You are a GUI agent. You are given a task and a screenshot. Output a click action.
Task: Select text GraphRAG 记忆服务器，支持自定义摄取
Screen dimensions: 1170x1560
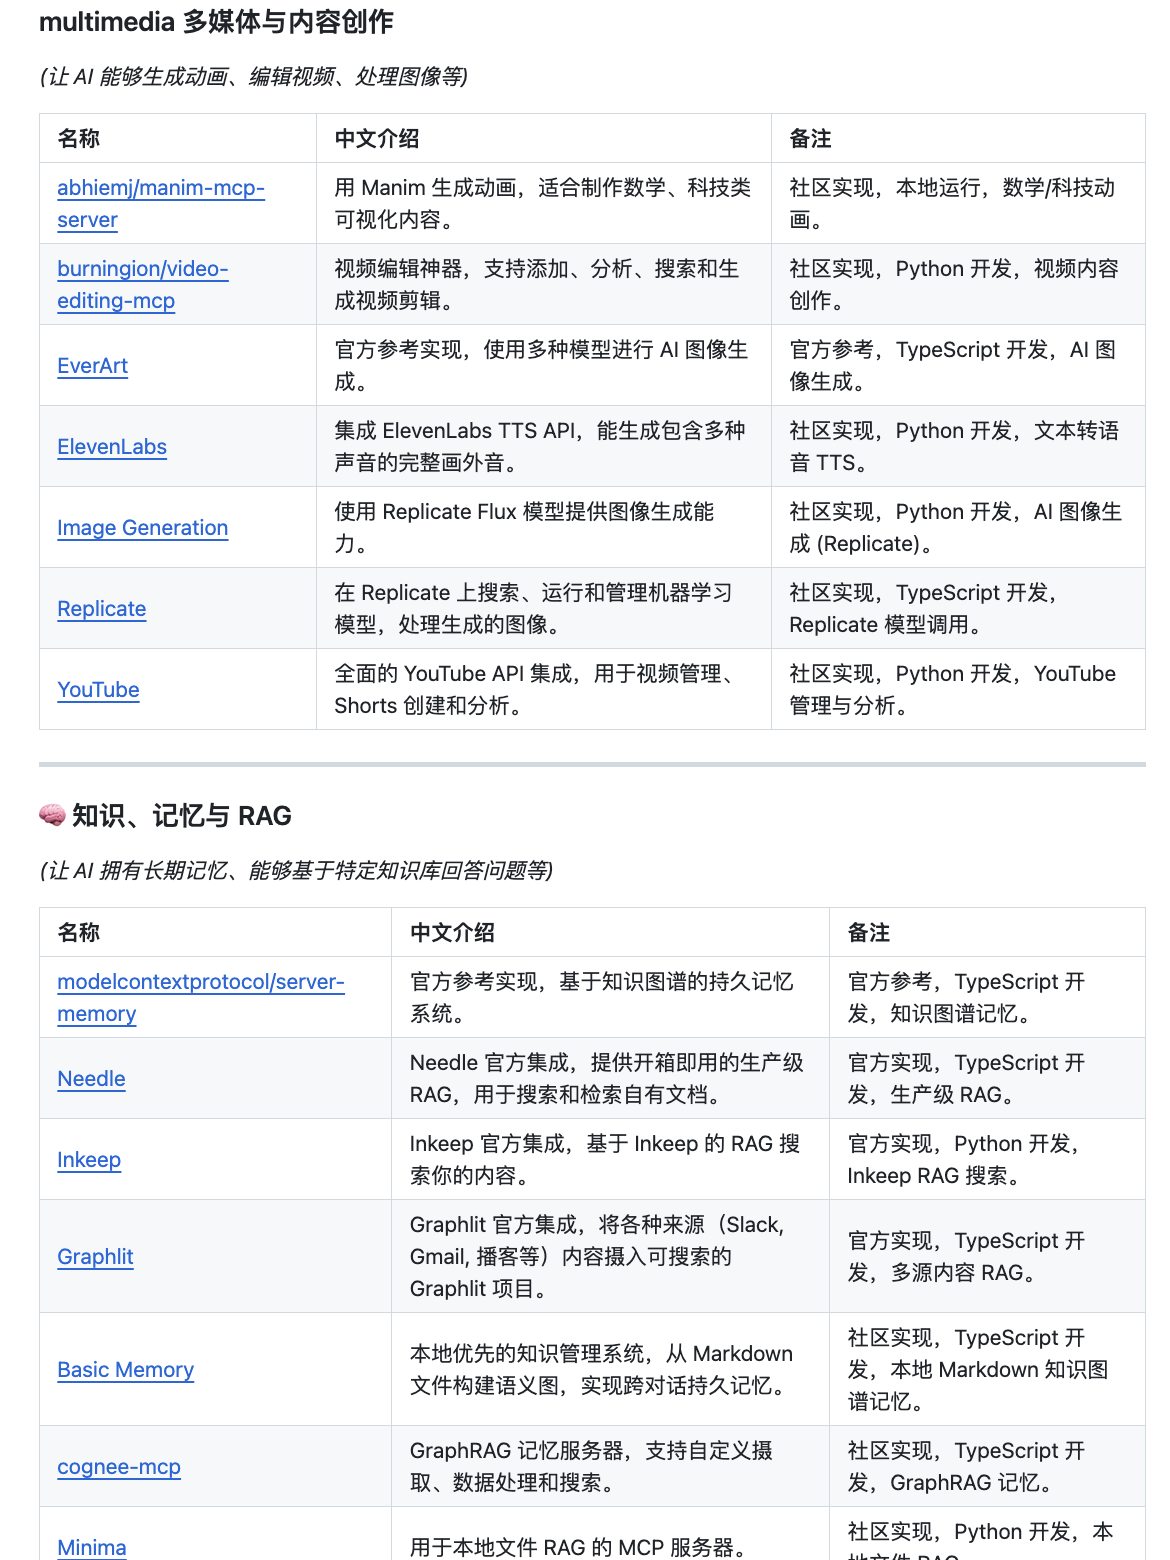592,1467
